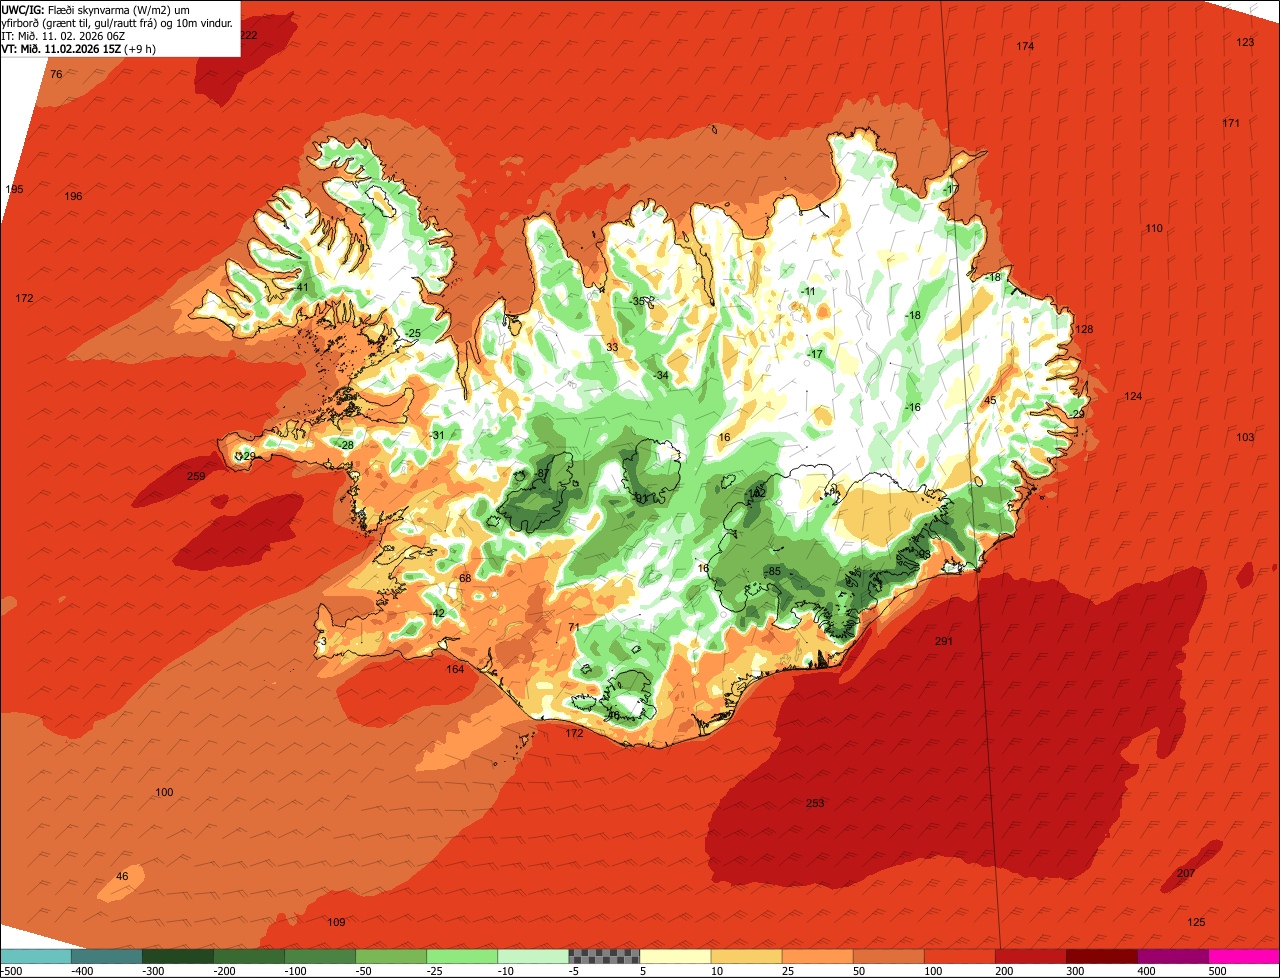Select the map value 45
The width and height of the screenshot is (1280, 978).
pos(990,400)
